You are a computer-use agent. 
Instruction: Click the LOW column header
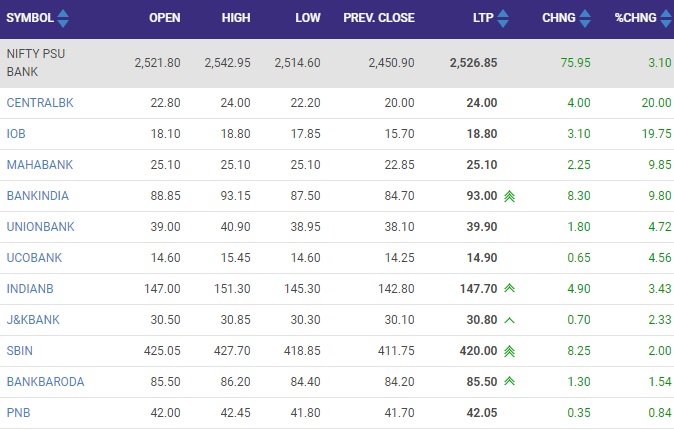(308, 18)
